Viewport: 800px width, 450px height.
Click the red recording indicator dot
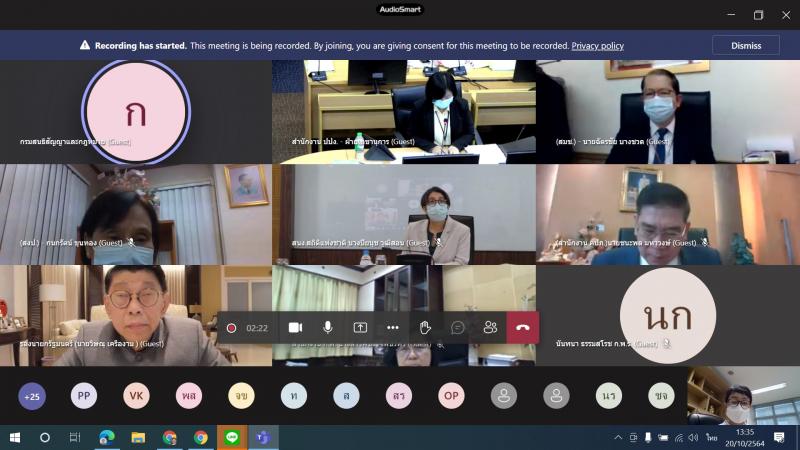click(x=231, y=328)
